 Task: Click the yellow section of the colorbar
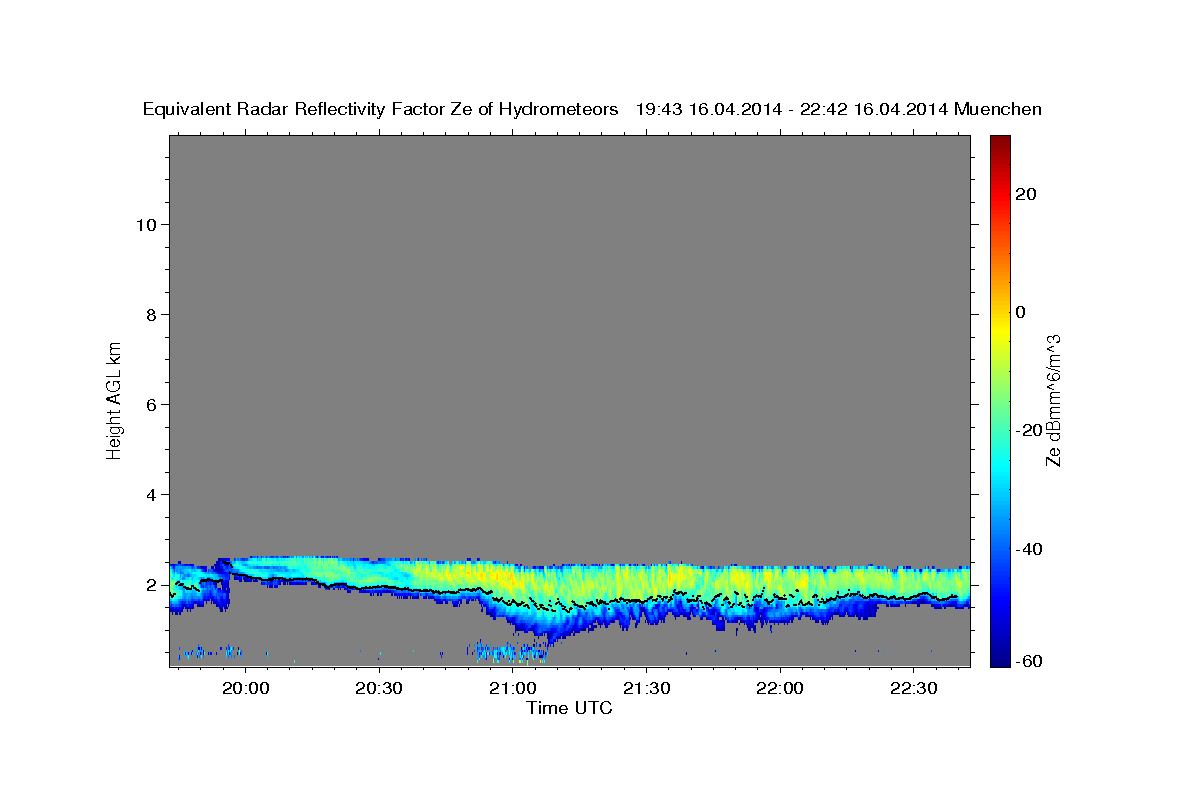tap(1000, 330)
